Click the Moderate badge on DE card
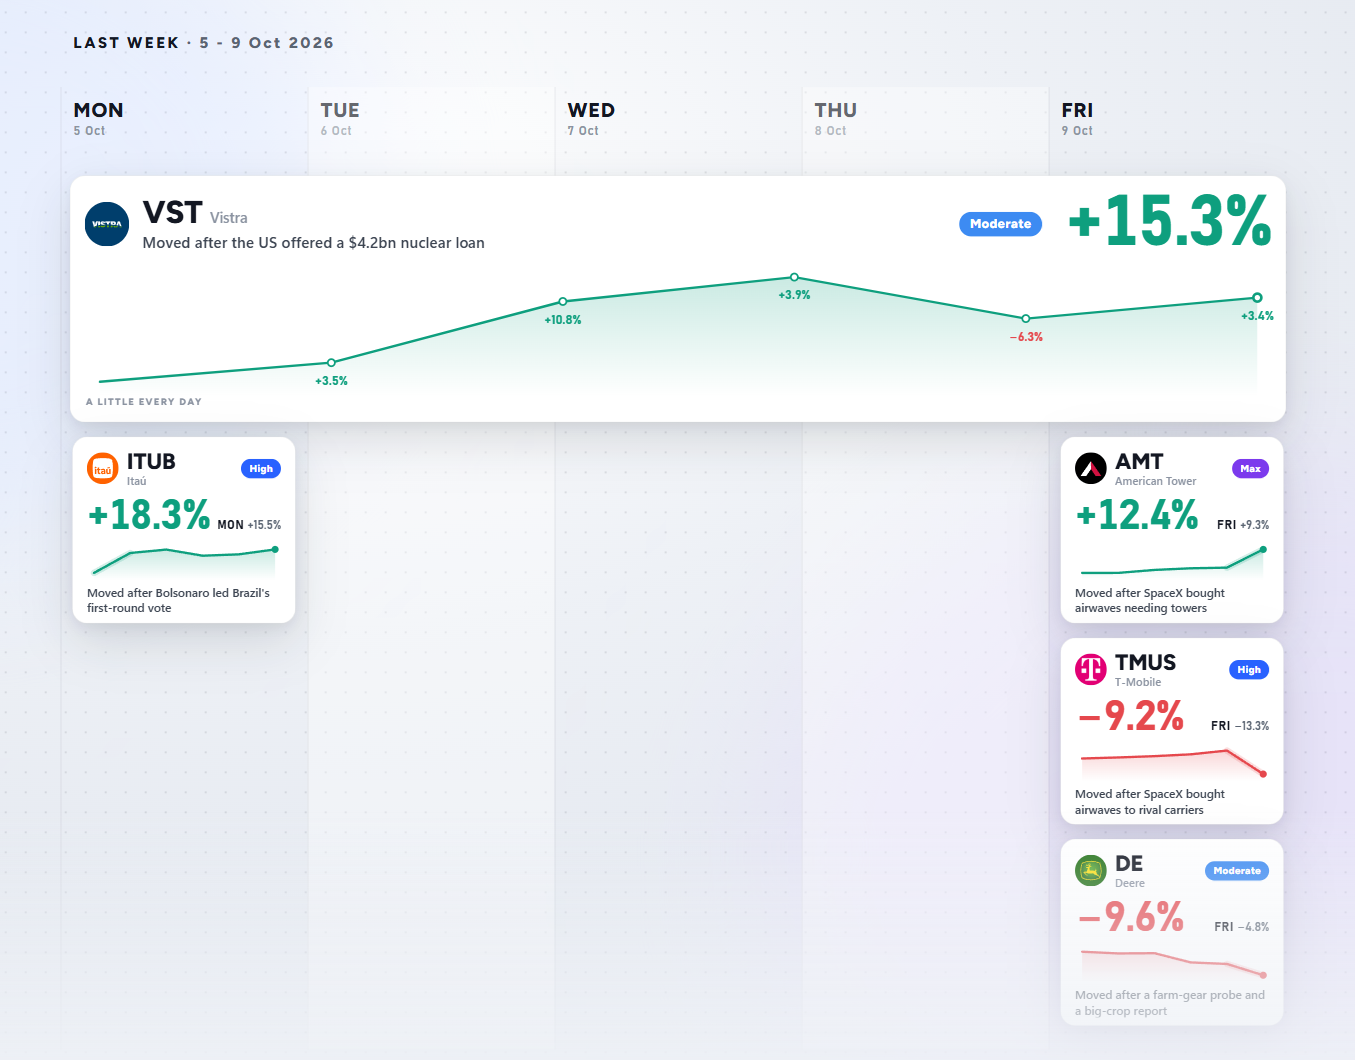Viewport: 1355px width, 1060px height. [1237, 871]
